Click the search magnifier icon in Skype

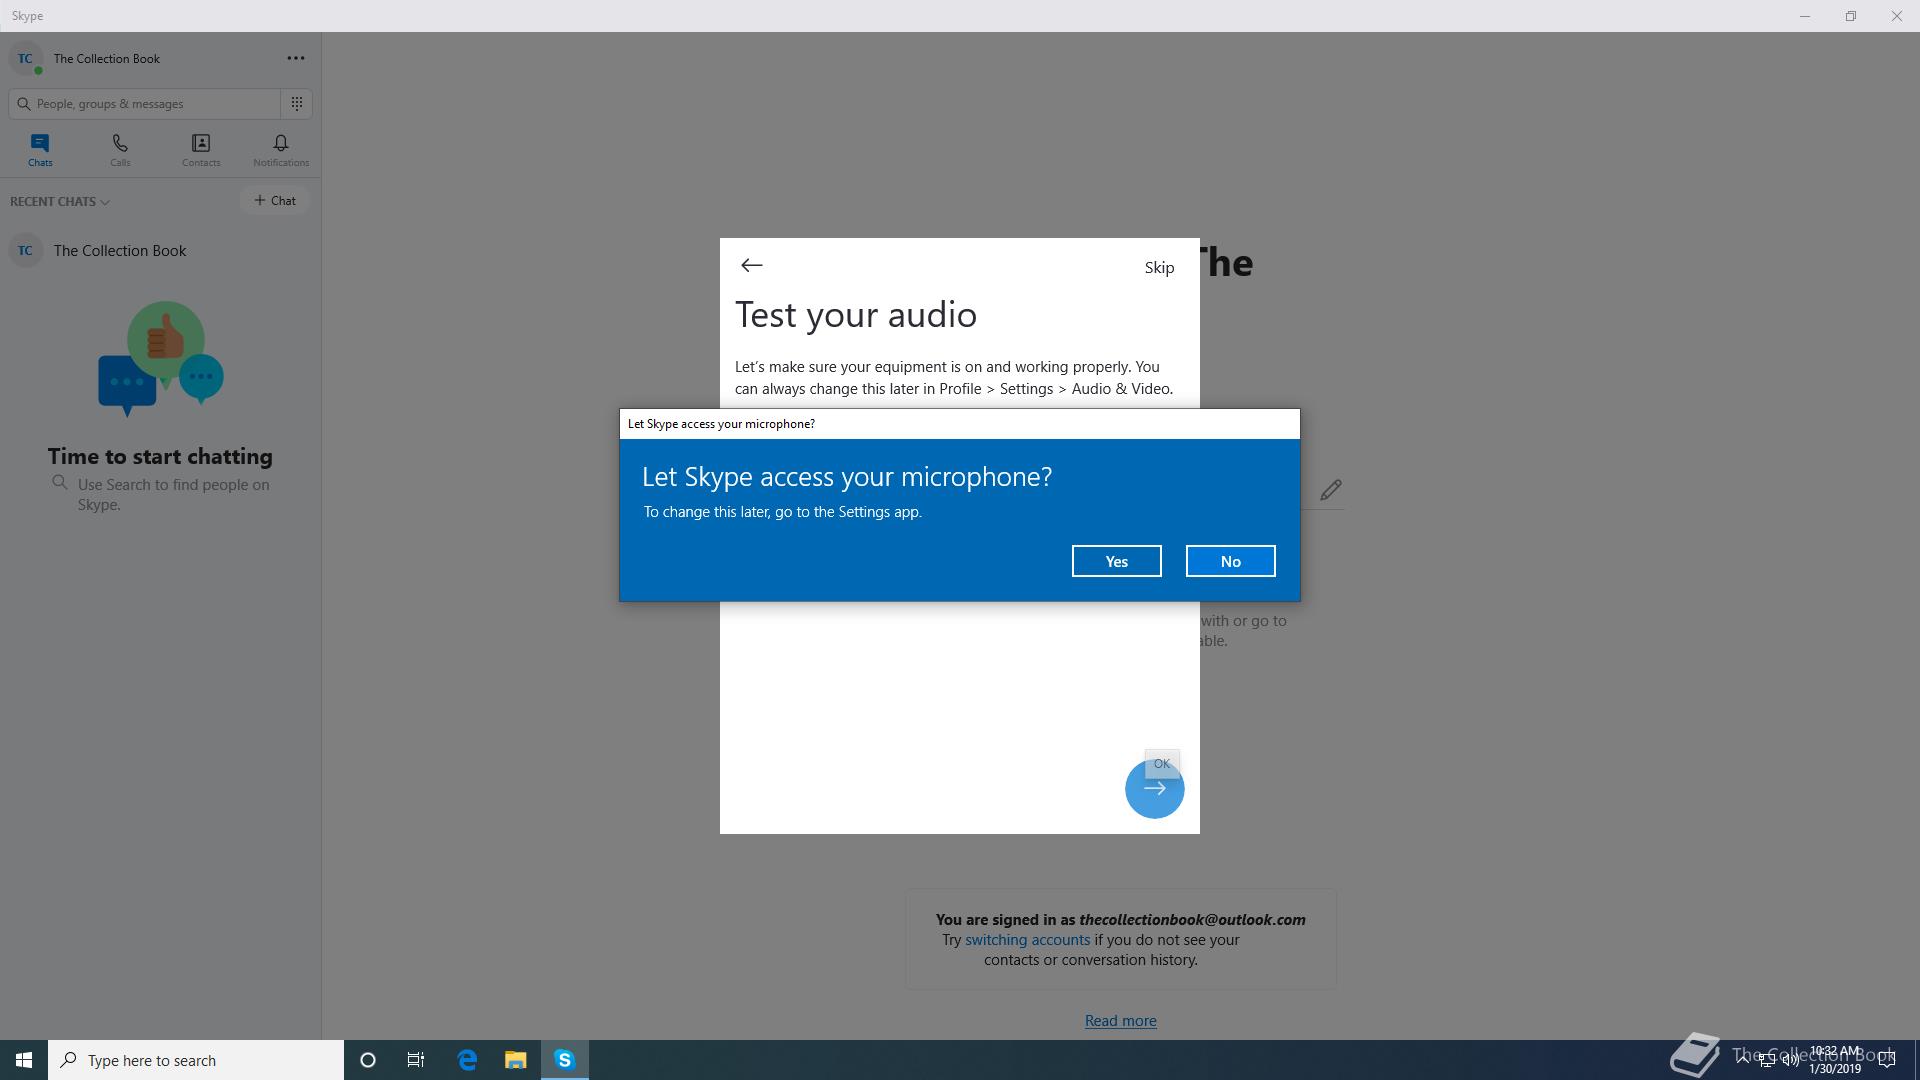[x=24, y=103]
